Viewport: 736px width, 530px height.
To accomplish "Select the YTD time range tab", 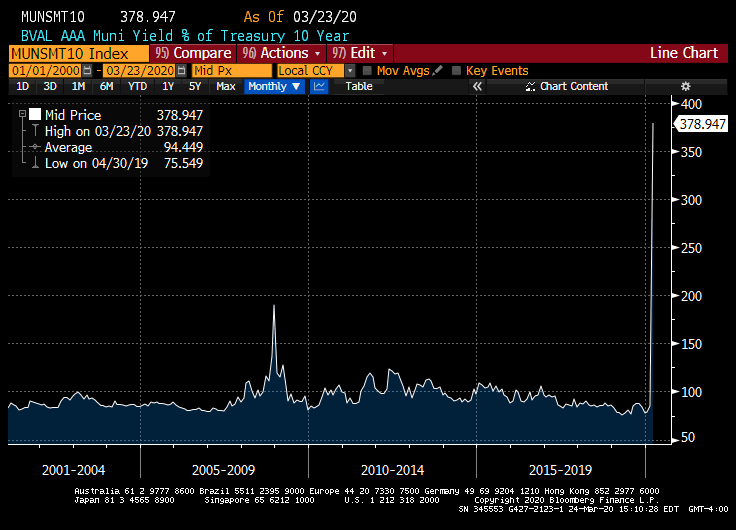I will pyautogui.click(x=137, y=87).
